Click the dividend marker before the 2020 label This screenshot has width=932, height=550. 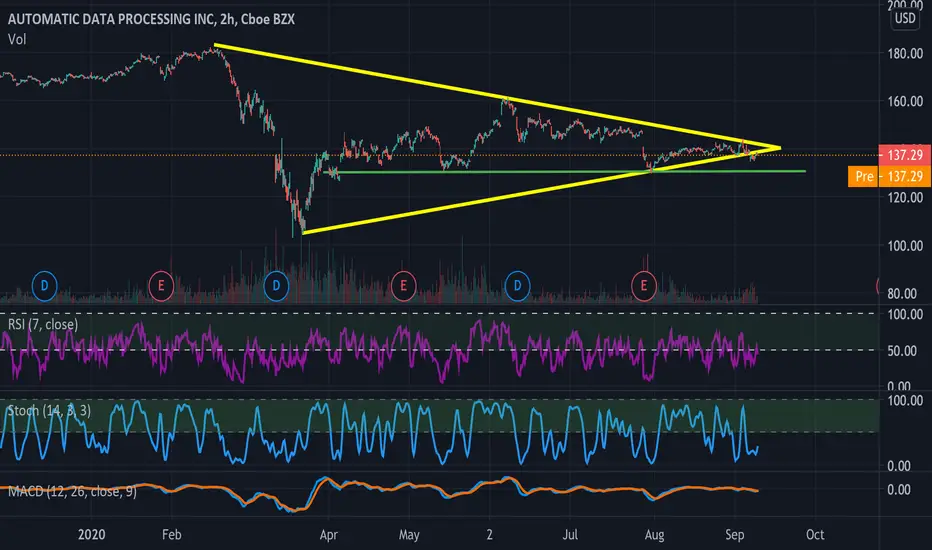[44, 286]
